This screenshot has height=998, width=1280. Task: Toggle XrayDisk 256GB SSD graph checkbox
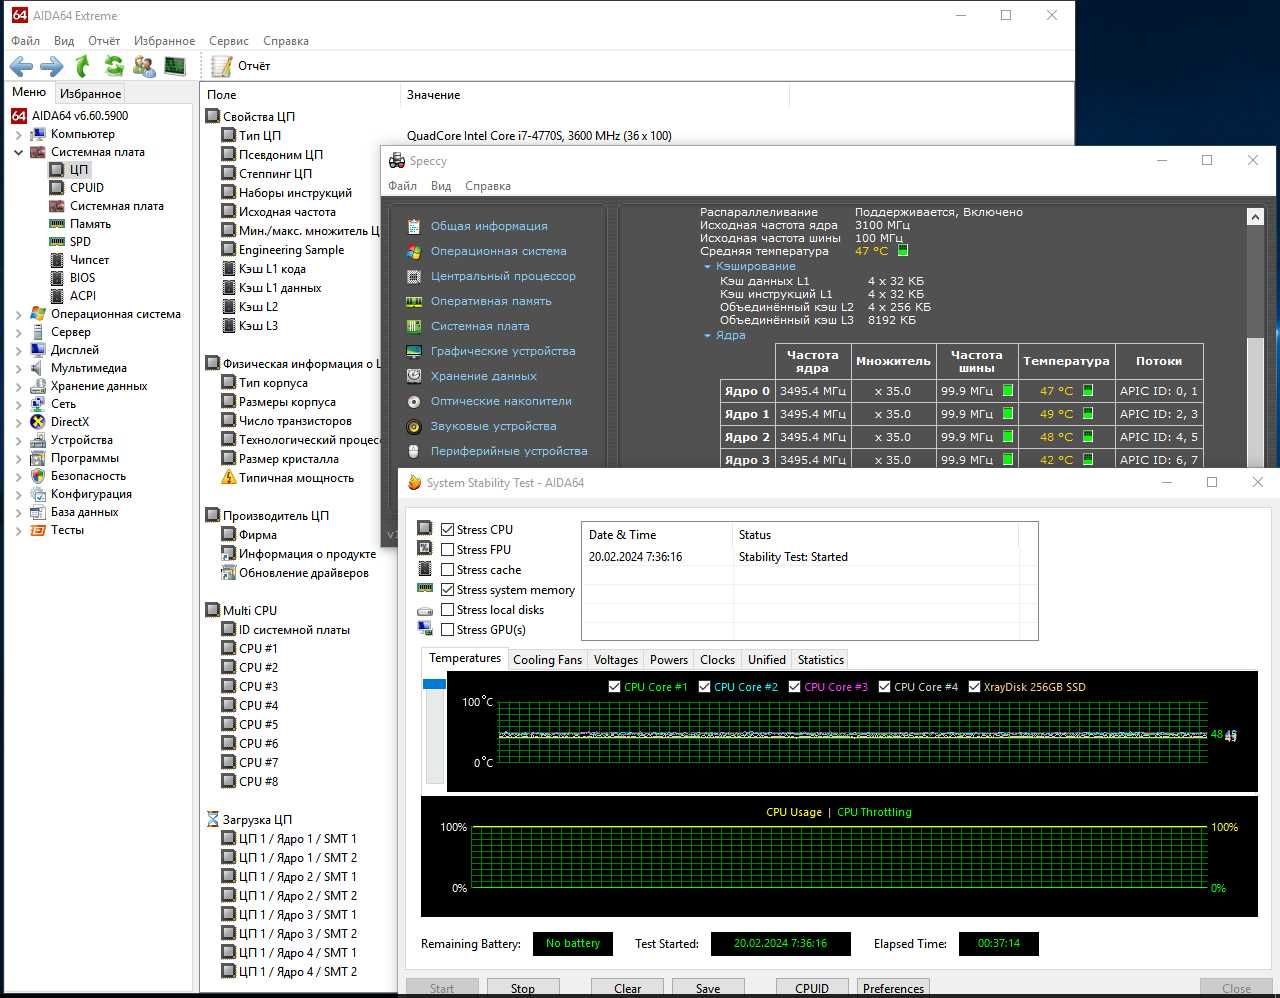[x=974, y=687]
